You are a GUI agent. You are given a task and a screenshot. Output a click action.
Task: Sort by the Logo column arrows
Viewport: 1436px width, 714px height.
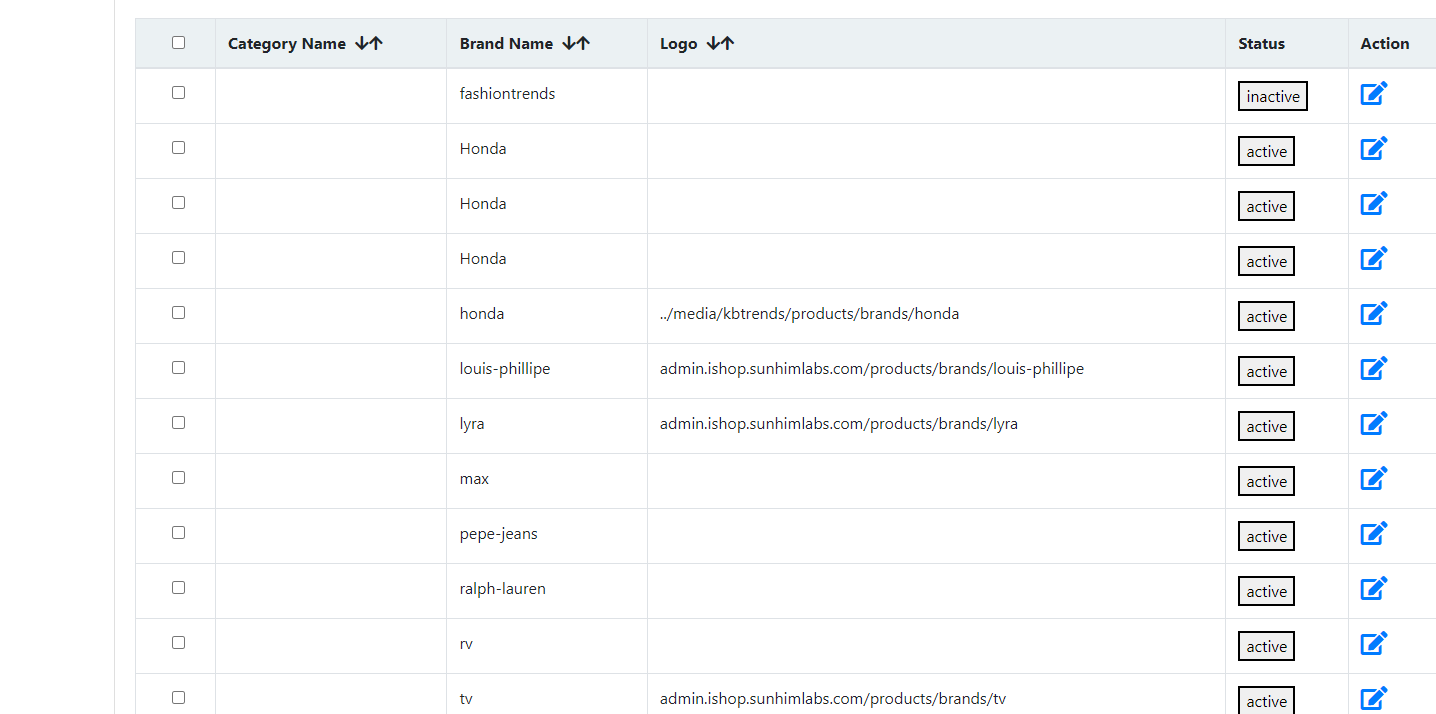[x=720, y=43]
